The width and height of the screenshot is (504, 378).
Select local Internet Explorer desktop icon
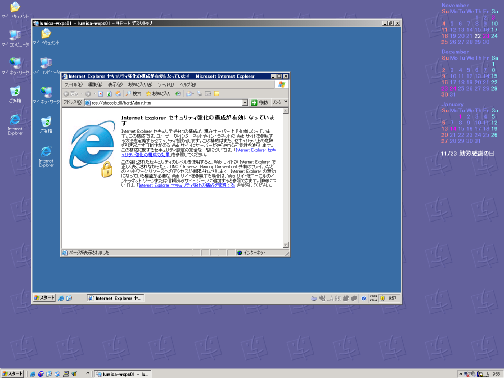point(15,124)
